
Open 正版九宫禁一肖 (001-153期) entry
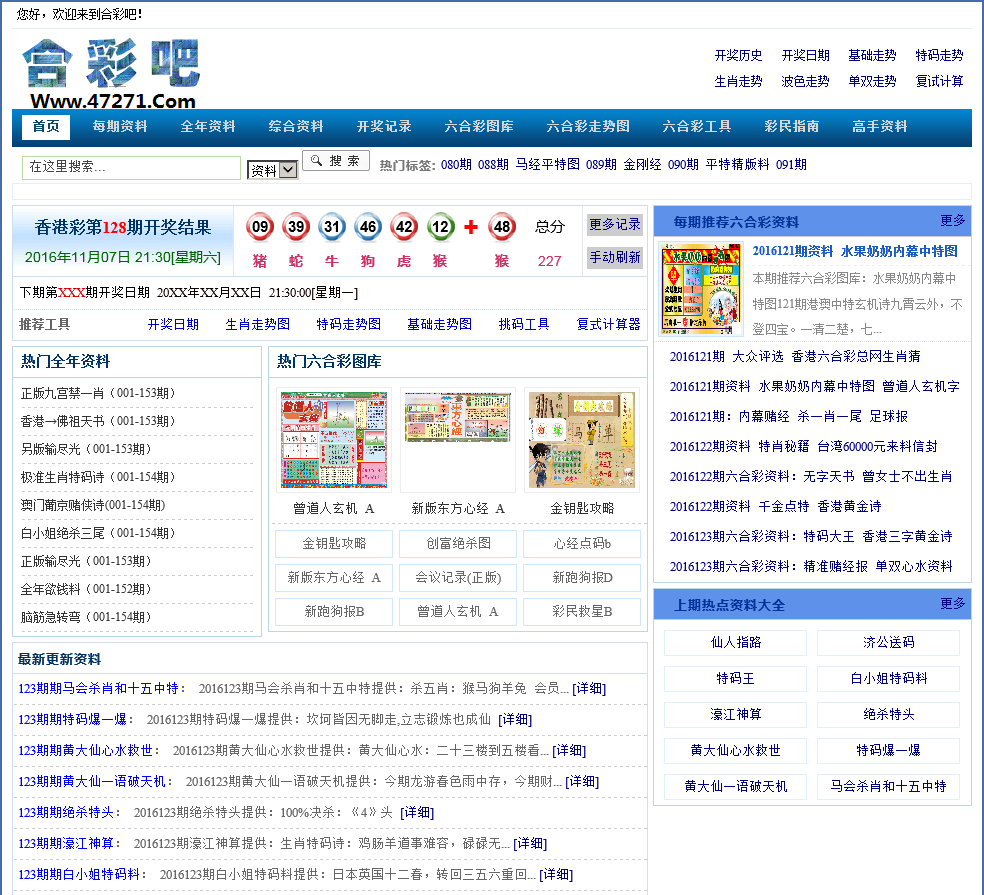(99, 394)
